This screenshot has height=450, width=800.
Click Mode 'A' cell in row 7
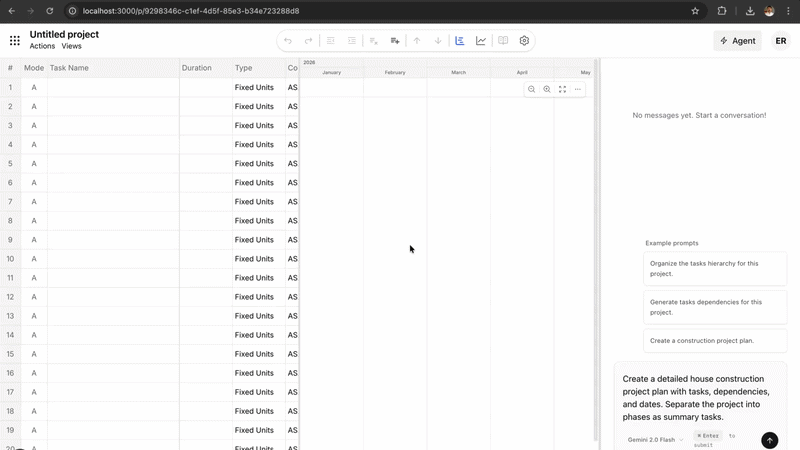click(34, 202)
